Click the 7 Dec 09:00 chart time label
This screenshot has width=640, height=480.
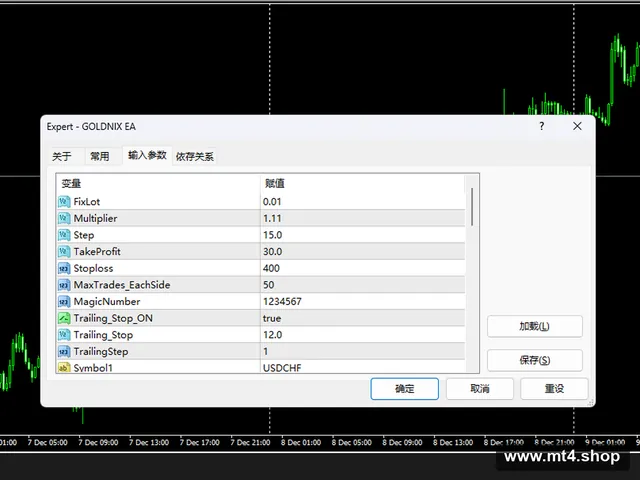(98, 442)
